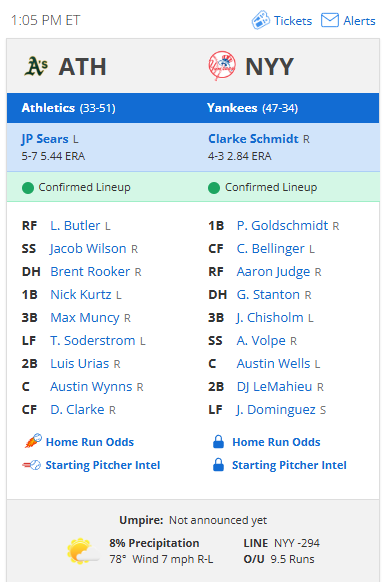Click the sunny weather icon
Image resolution: width=382 pixels, height=582 pixels.
point(83,551)
